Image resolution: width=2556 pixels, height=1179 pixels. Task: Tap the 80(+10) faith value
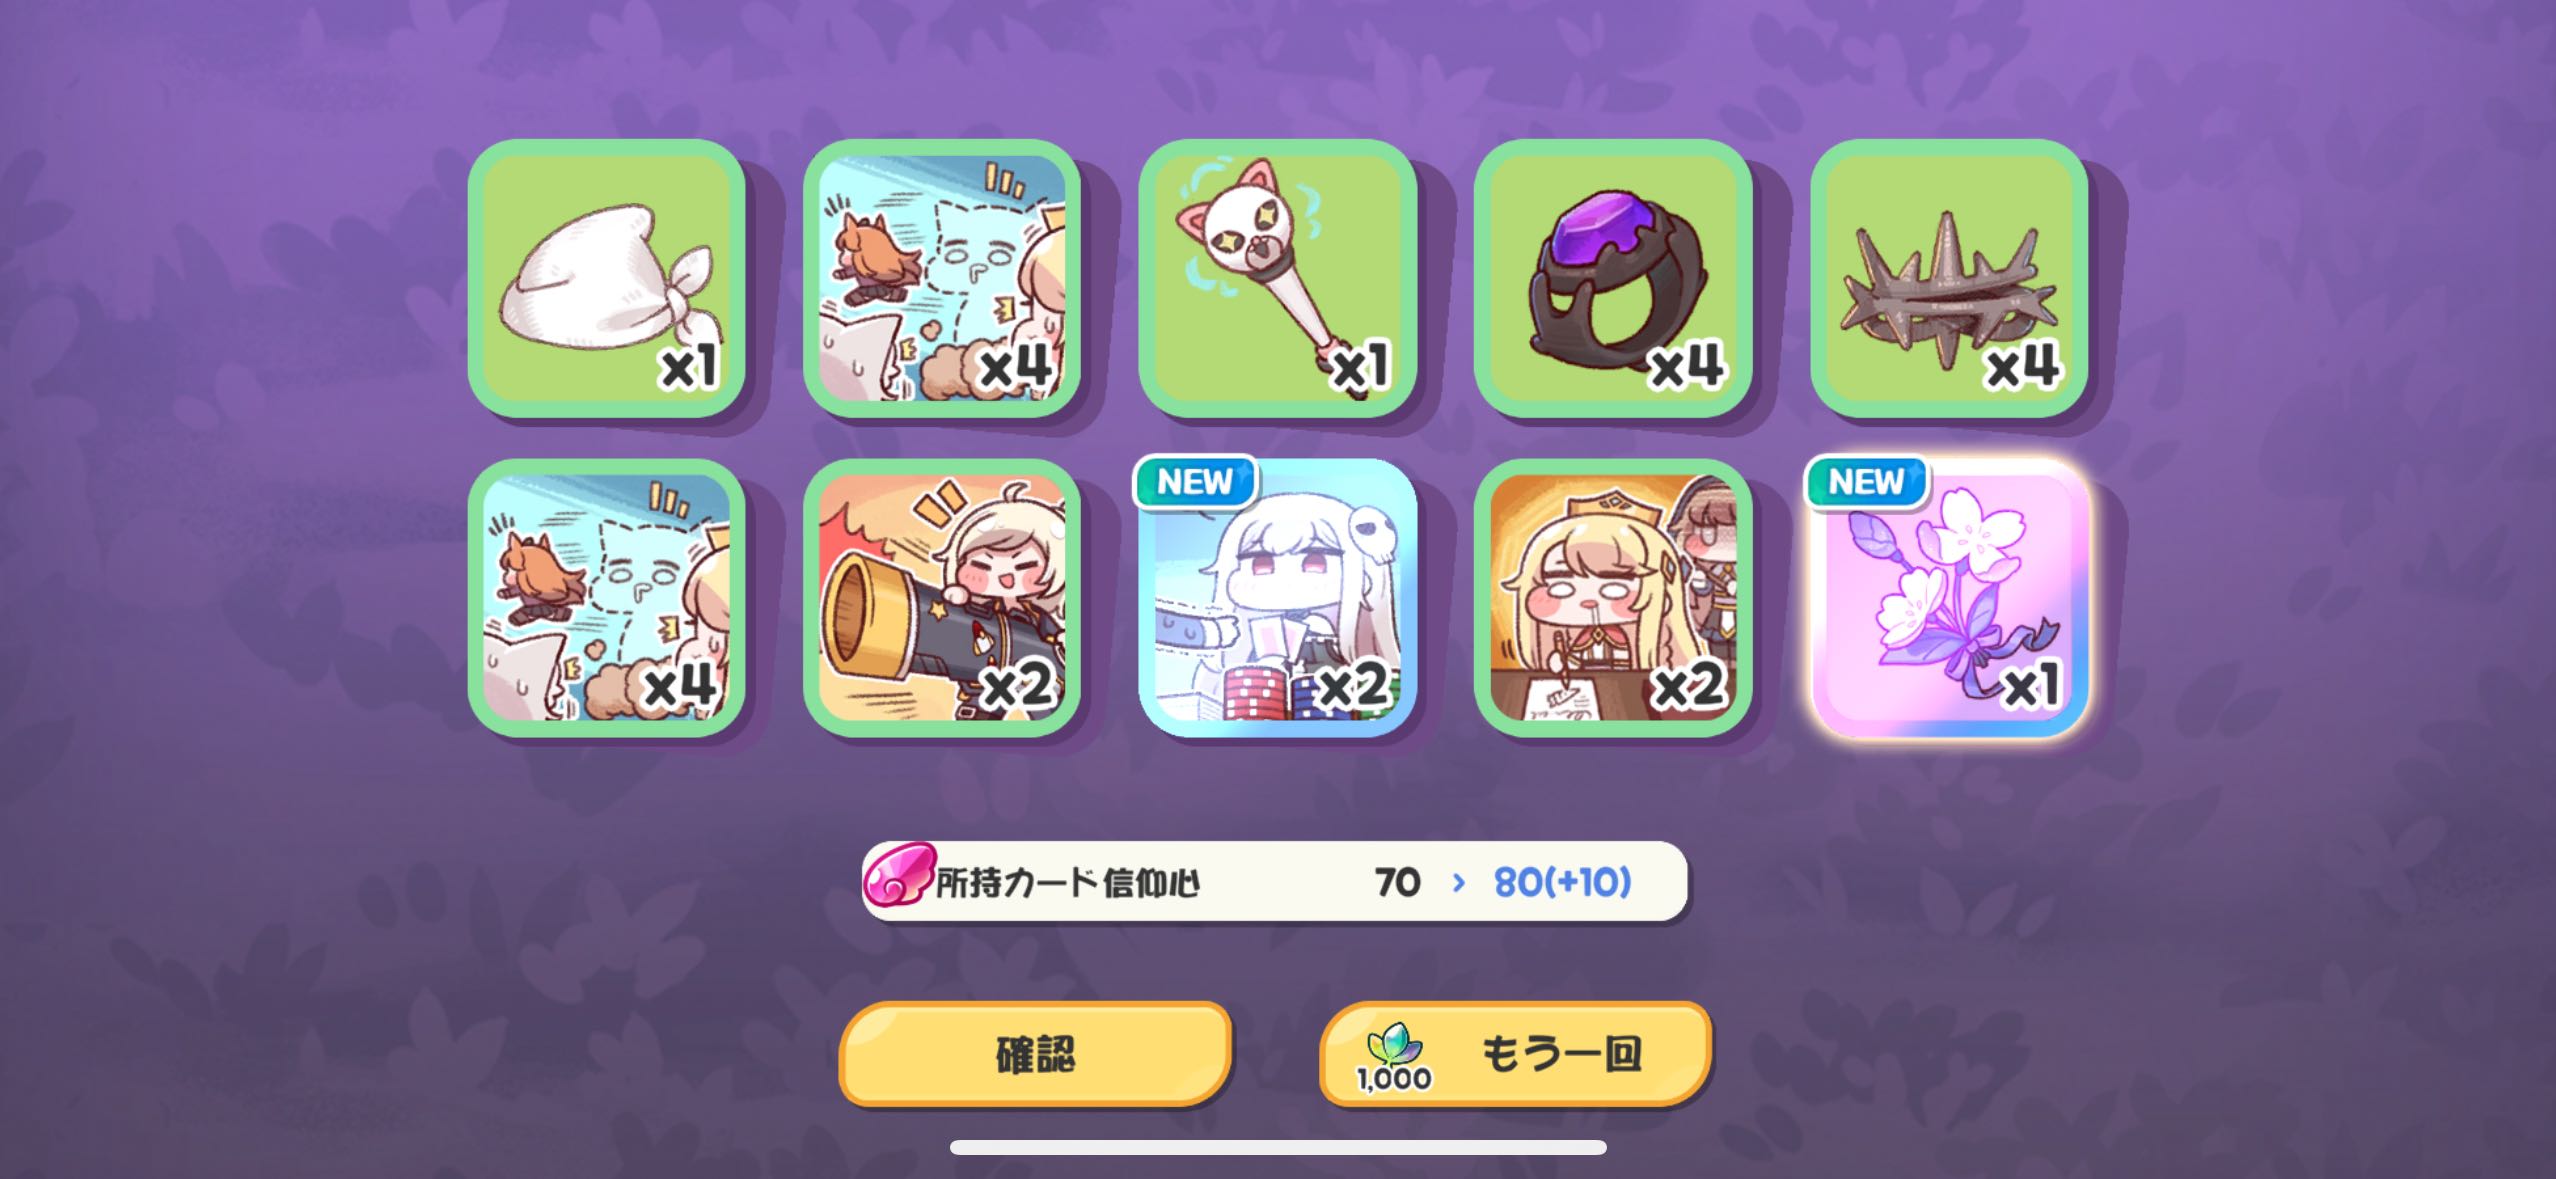click(1562, 882)
